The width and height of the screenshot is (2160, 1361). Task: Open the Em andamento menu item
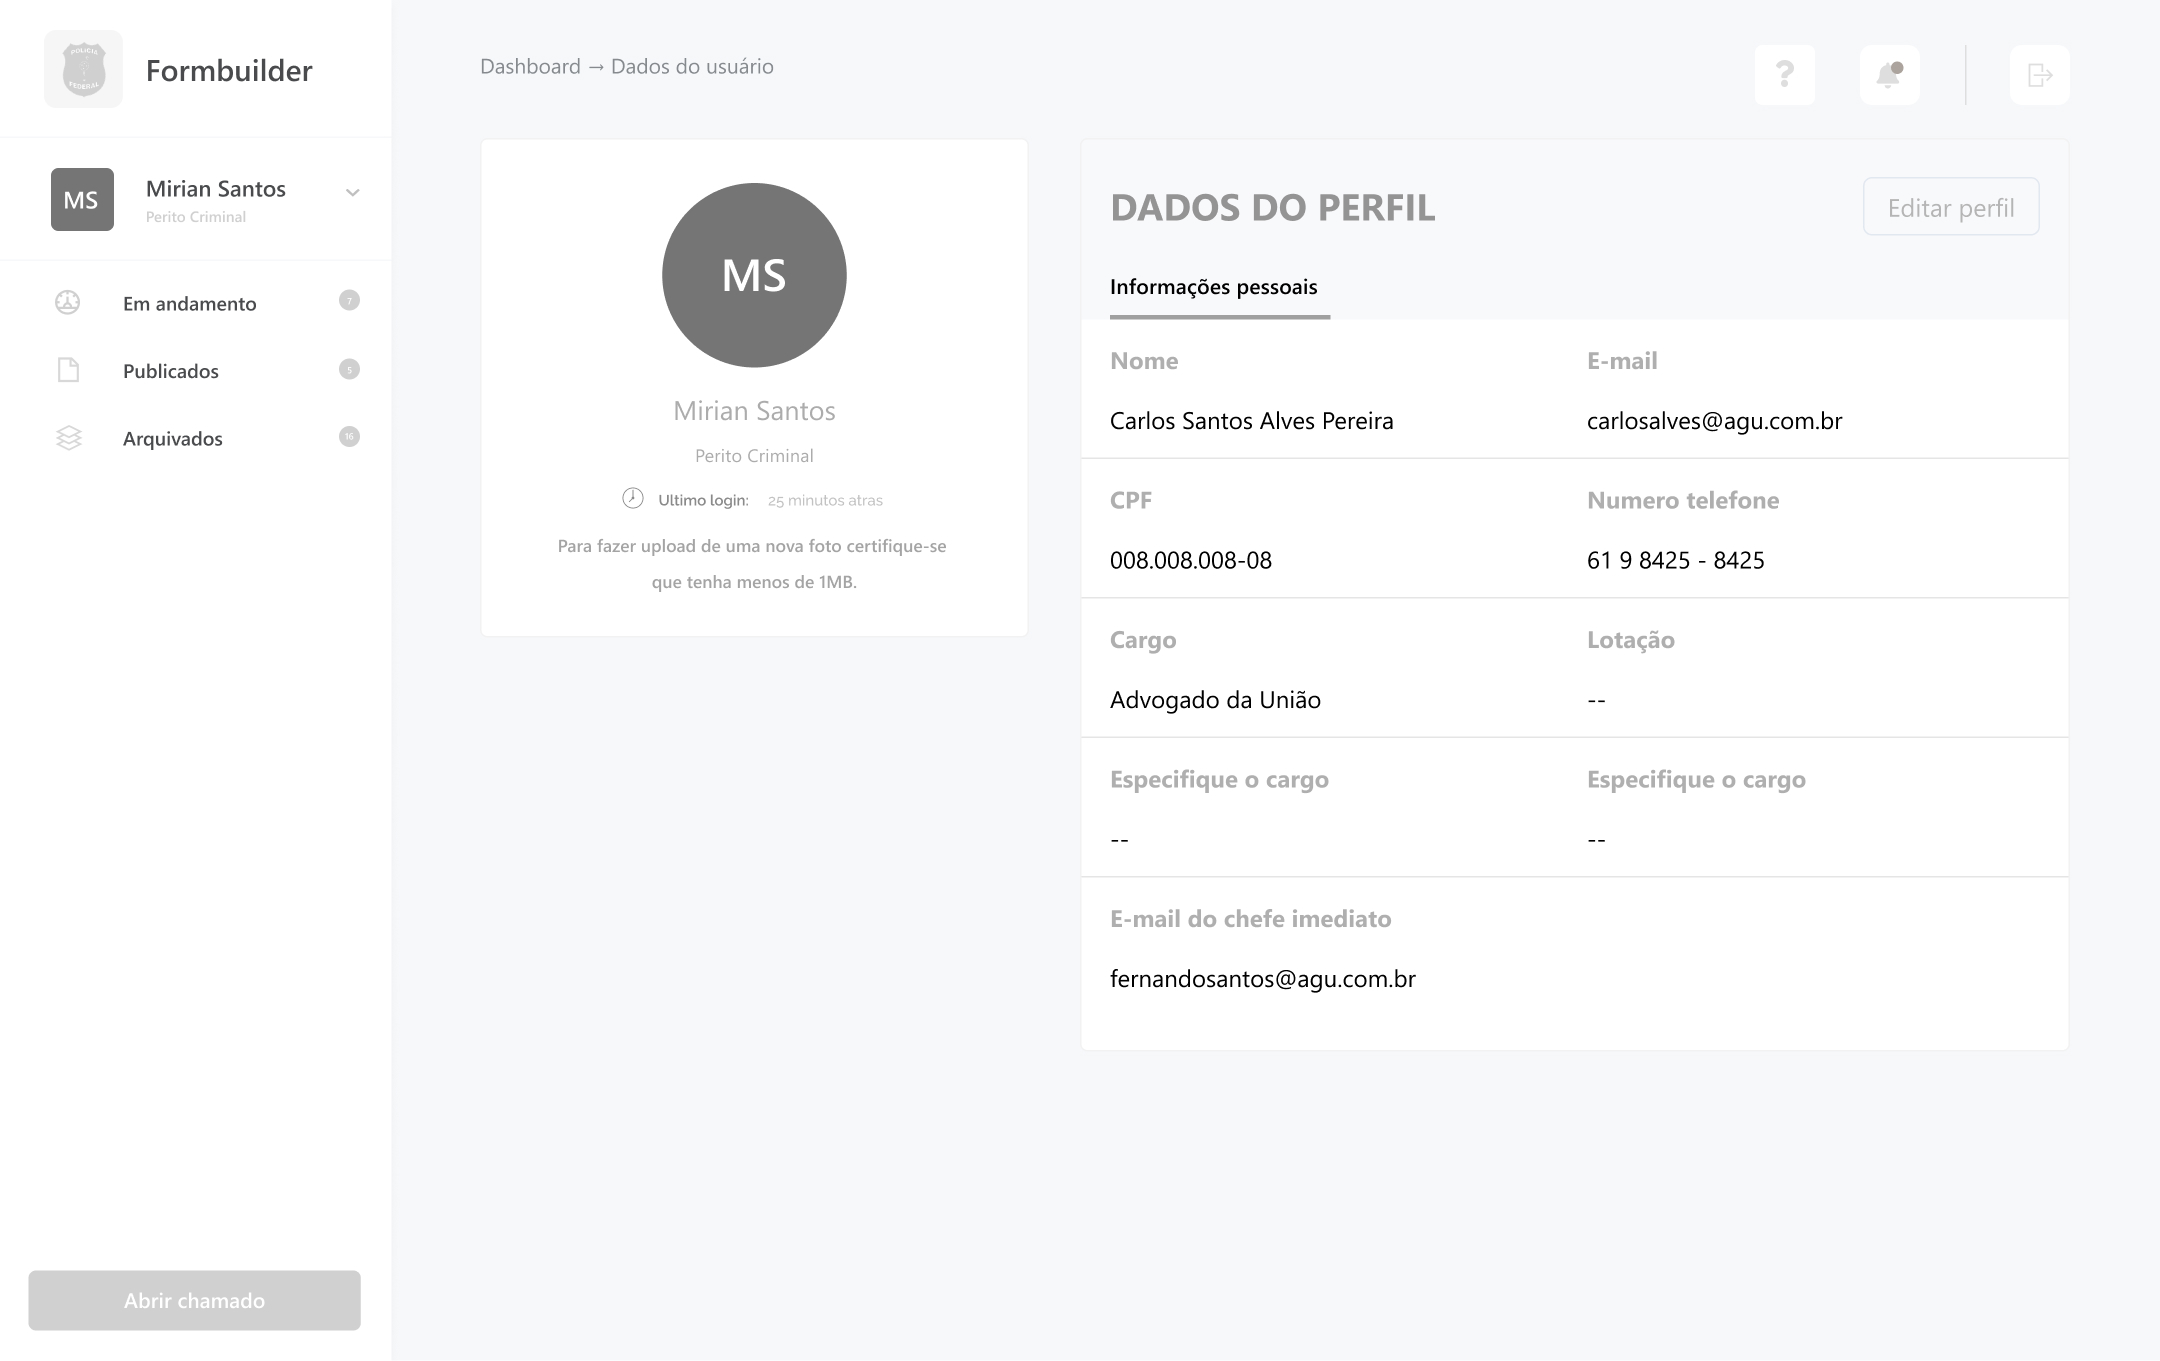point(189,303)
